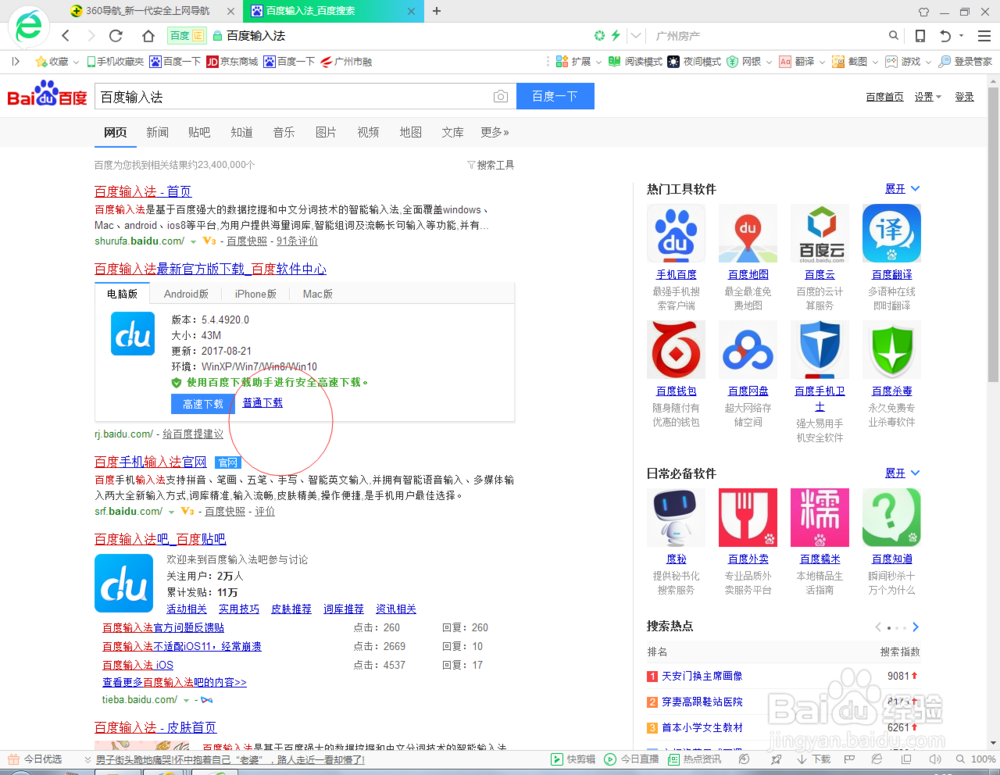Open the 百度翻译 app icon
This screenshot has width=1000, height=775.
[892, 233]
